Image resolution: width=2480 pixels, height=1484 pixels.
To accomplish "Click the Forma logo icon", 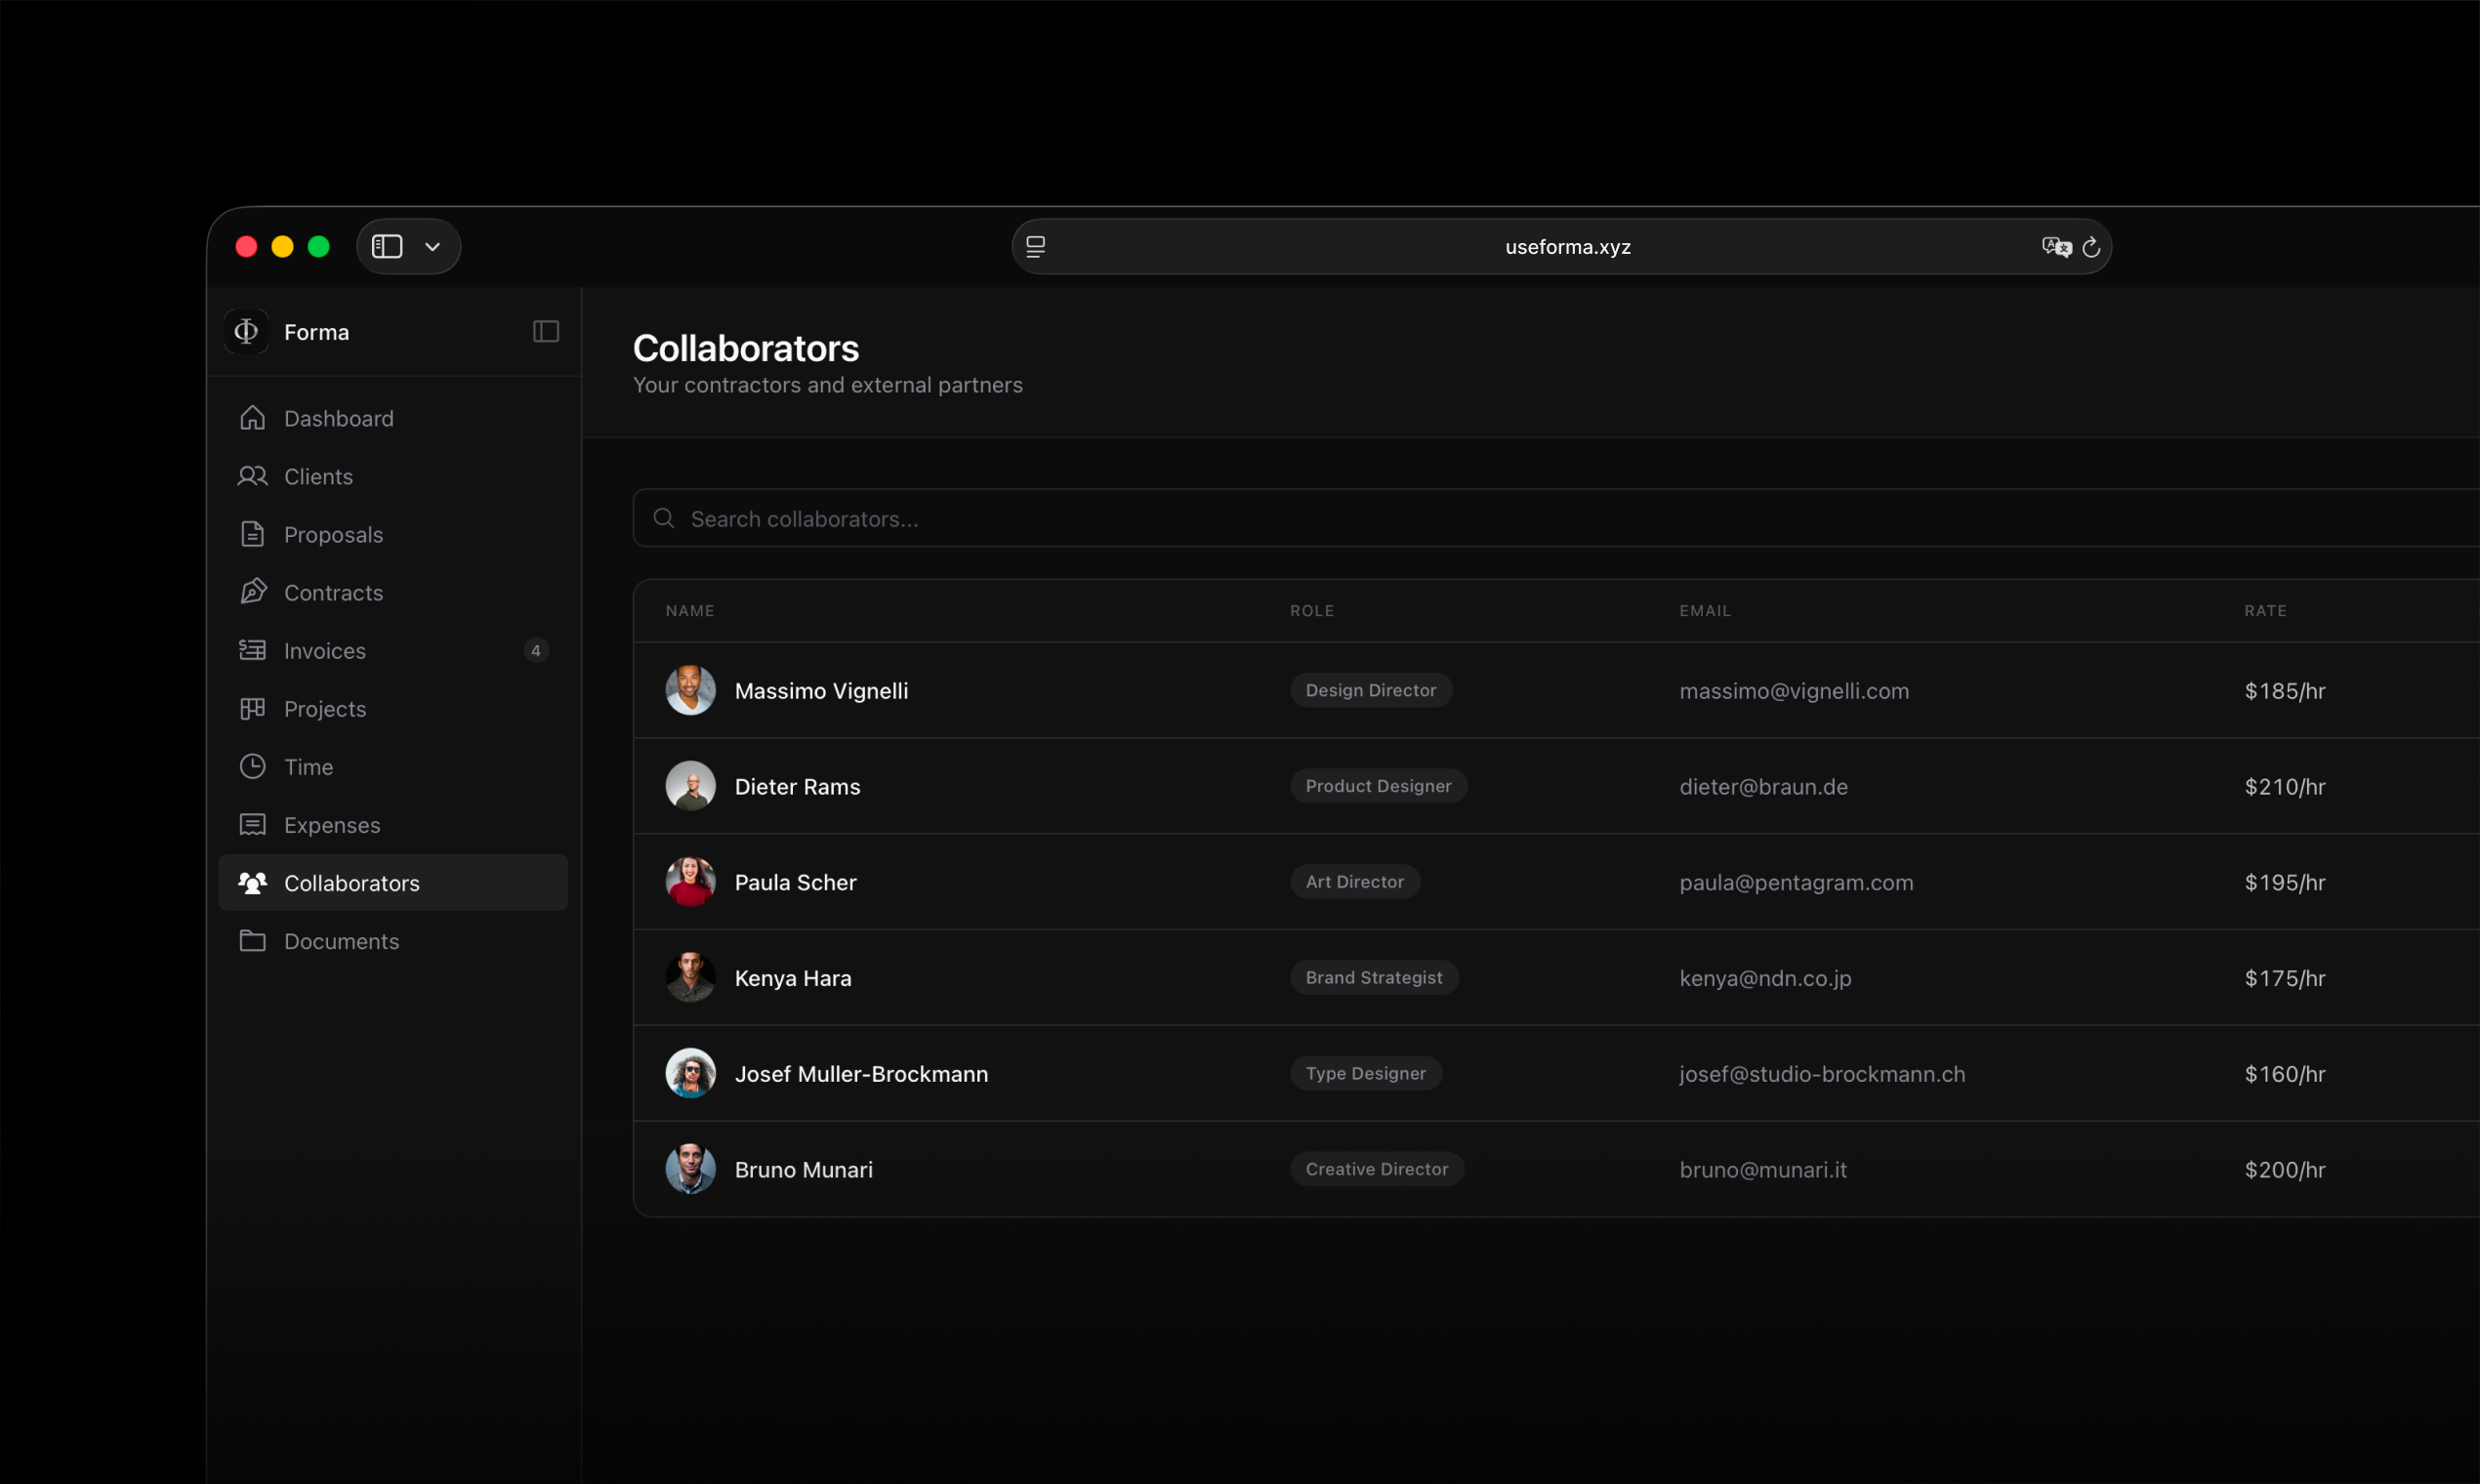I will coord(246,332).
